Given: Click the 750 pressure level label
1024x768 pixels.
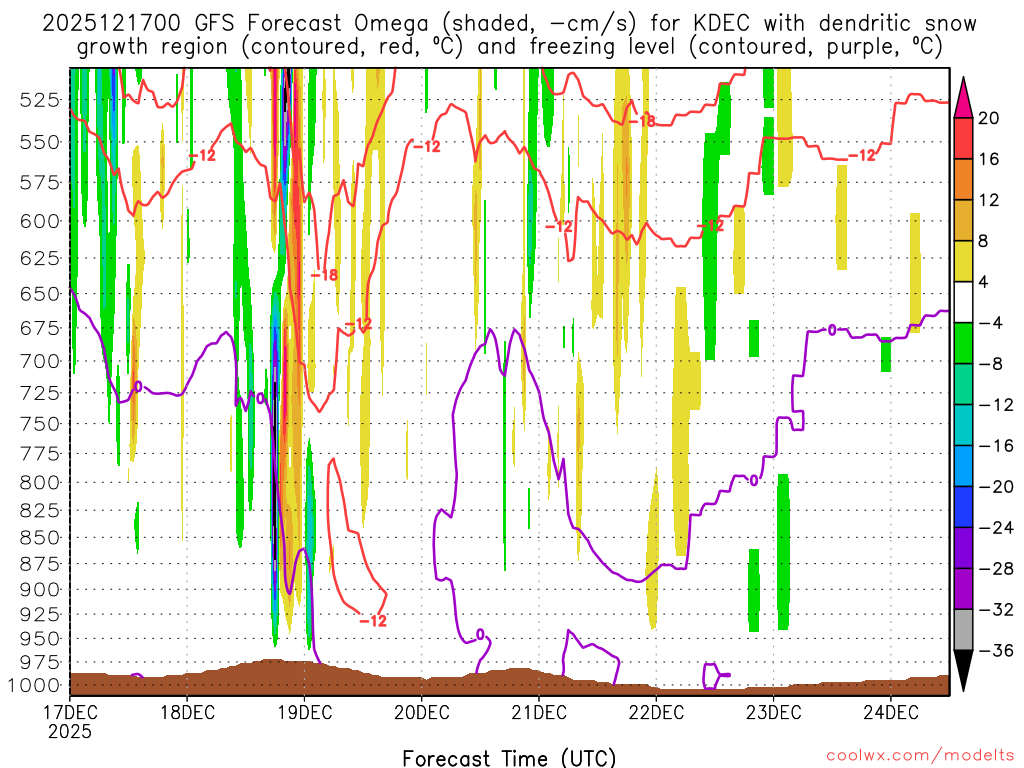Looking at the screenshot, I should click(x=39, y=424).
